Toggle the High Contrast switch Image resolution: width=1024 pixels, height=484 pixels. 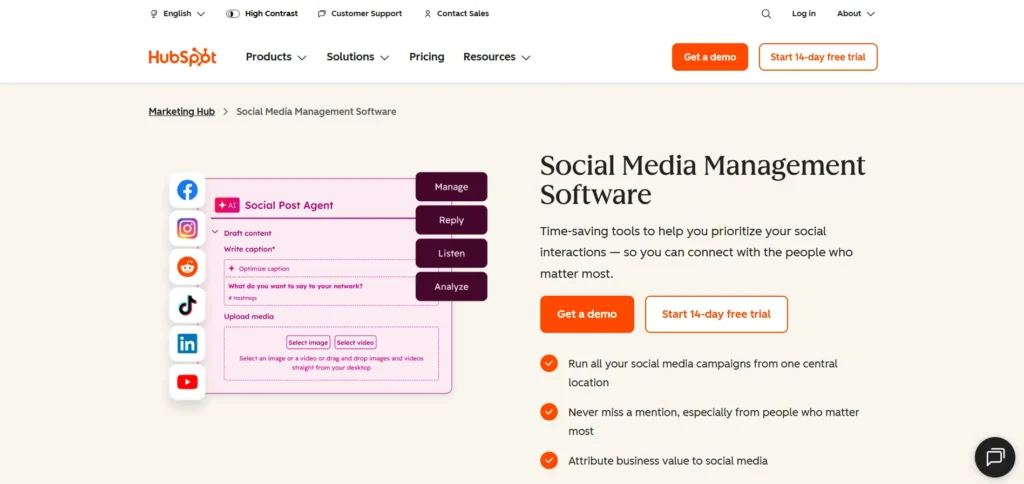click(232, 14)
